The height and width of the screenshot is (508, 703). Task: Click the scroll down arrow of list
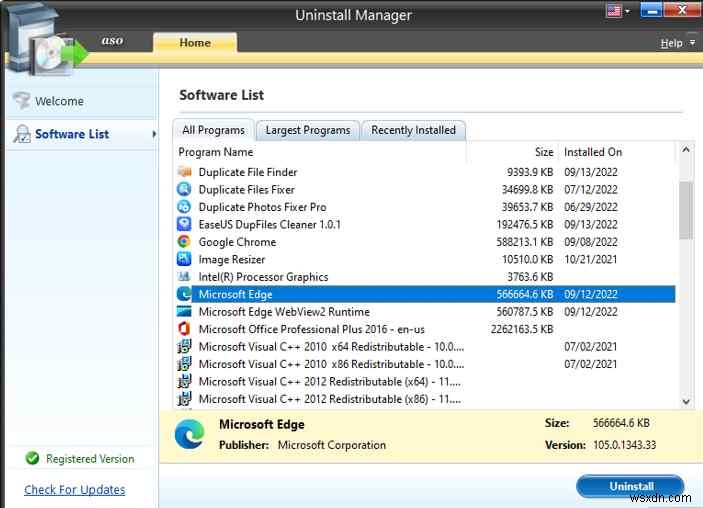686,401
